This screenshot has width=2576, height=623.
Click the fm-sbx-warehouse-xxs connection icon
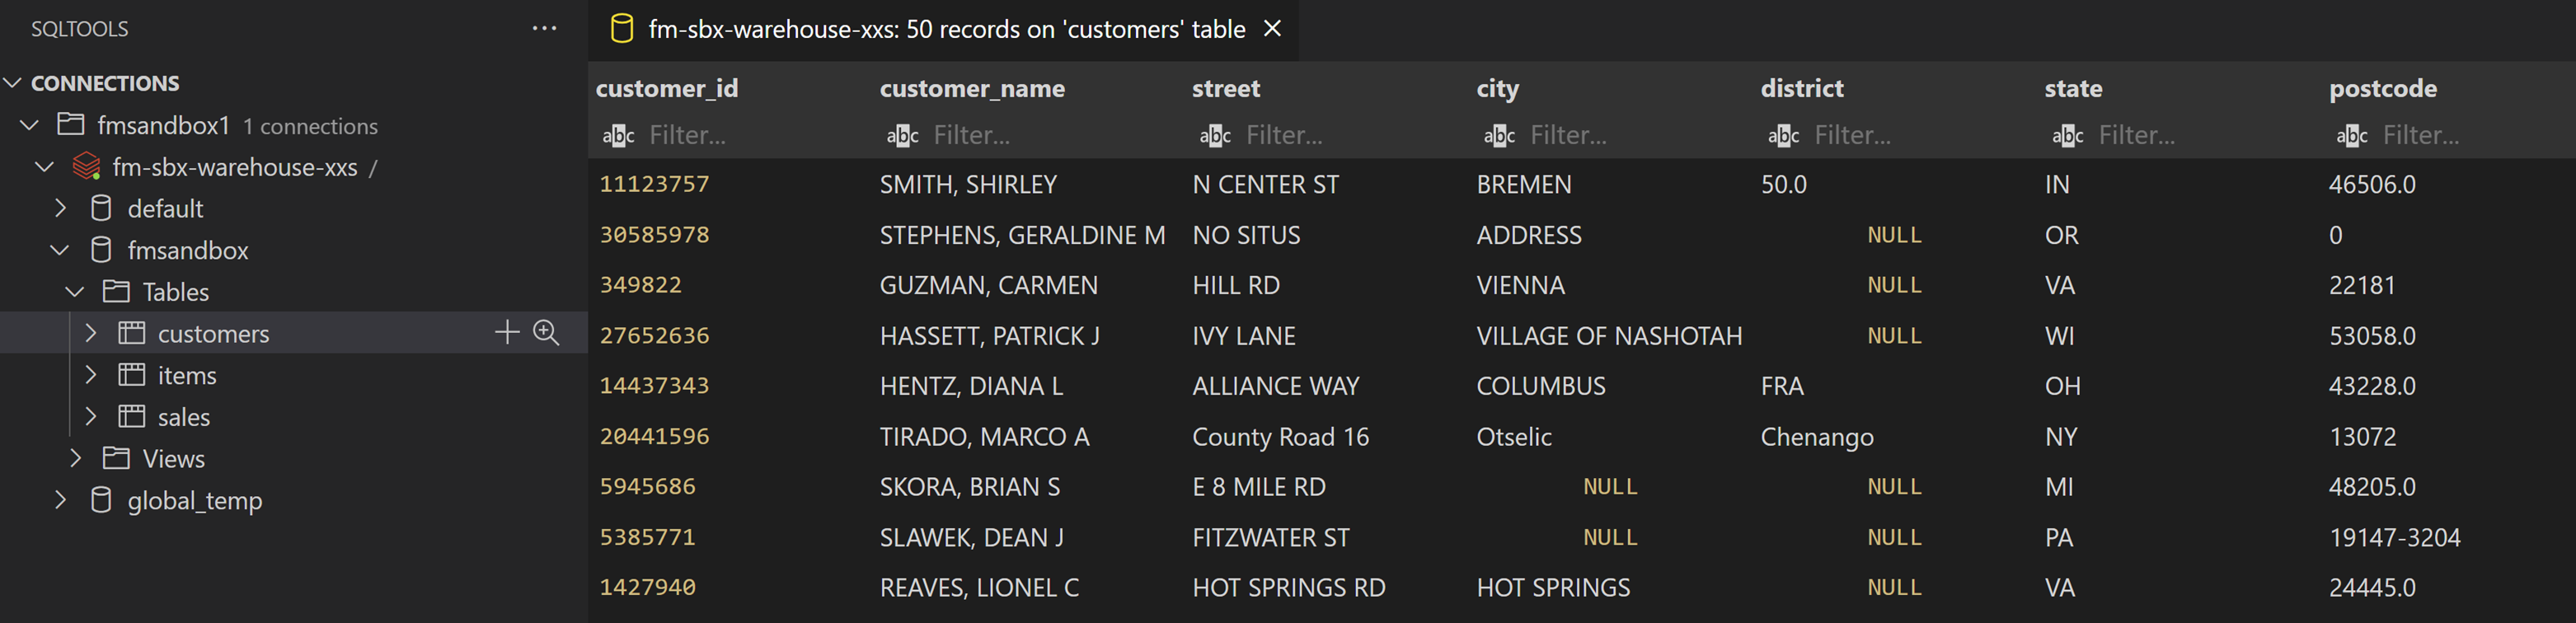[87, 166]
